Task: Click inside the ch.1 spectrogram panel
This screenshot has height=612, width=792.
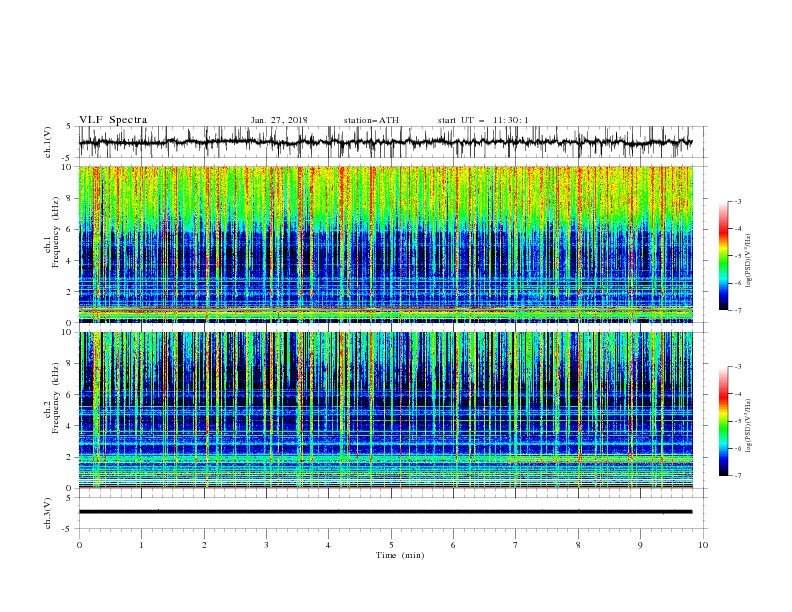Action: point(385,244)
